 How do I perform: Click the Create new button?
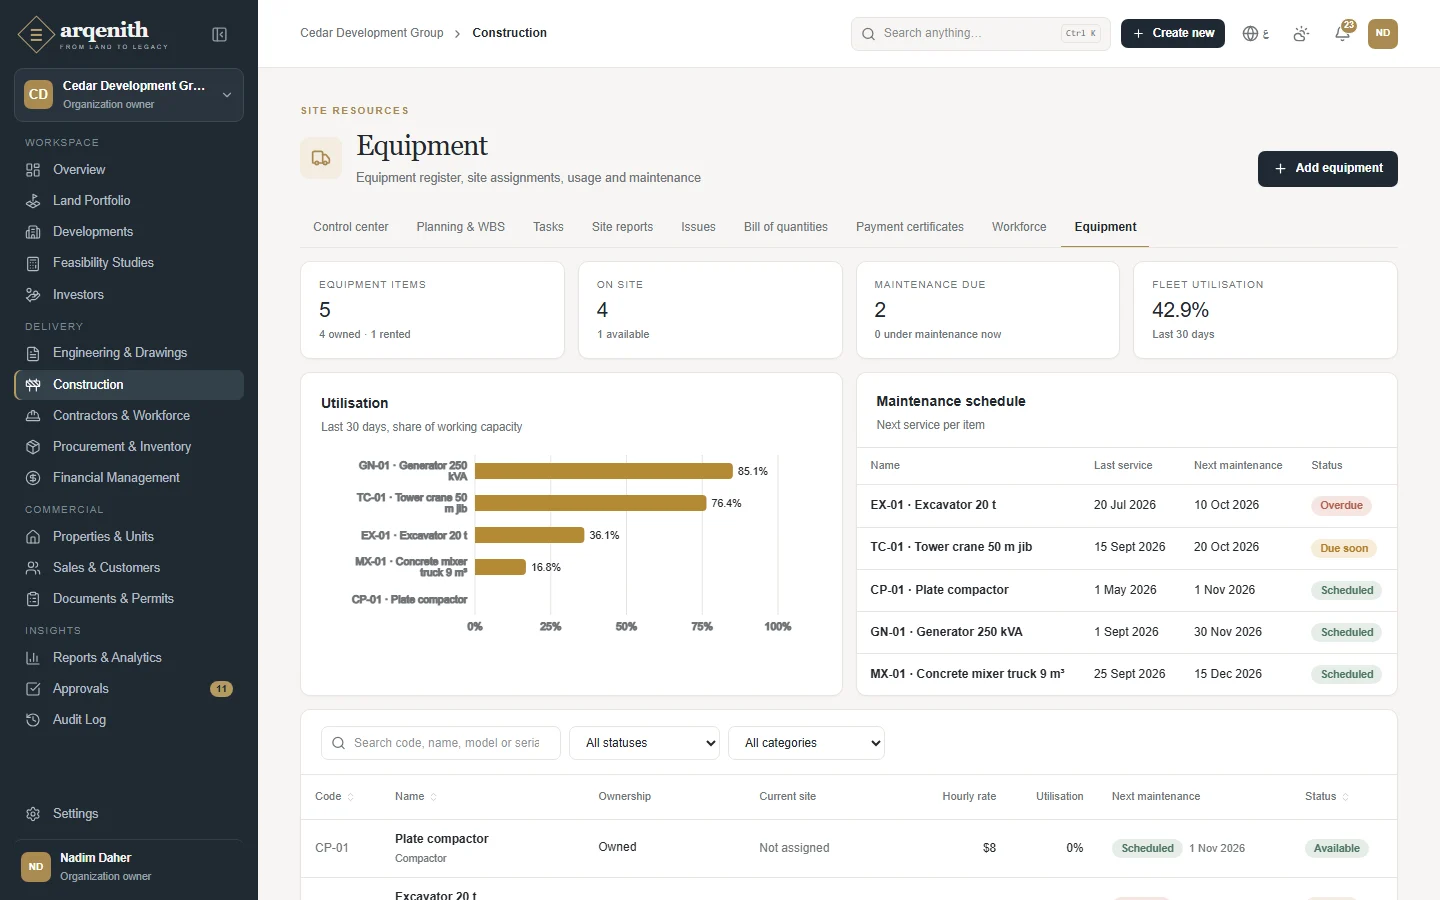point(1172,33)
